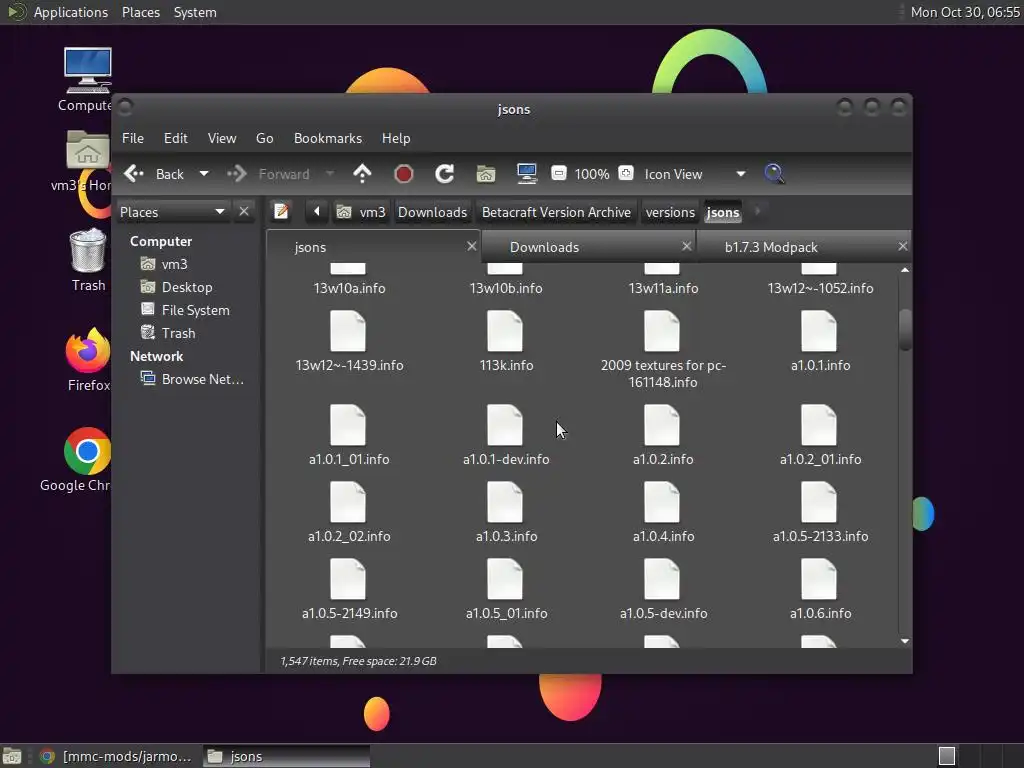1024x768 pixels.
Task: Select file a1.0.1.info
Action: coord(820,341)
